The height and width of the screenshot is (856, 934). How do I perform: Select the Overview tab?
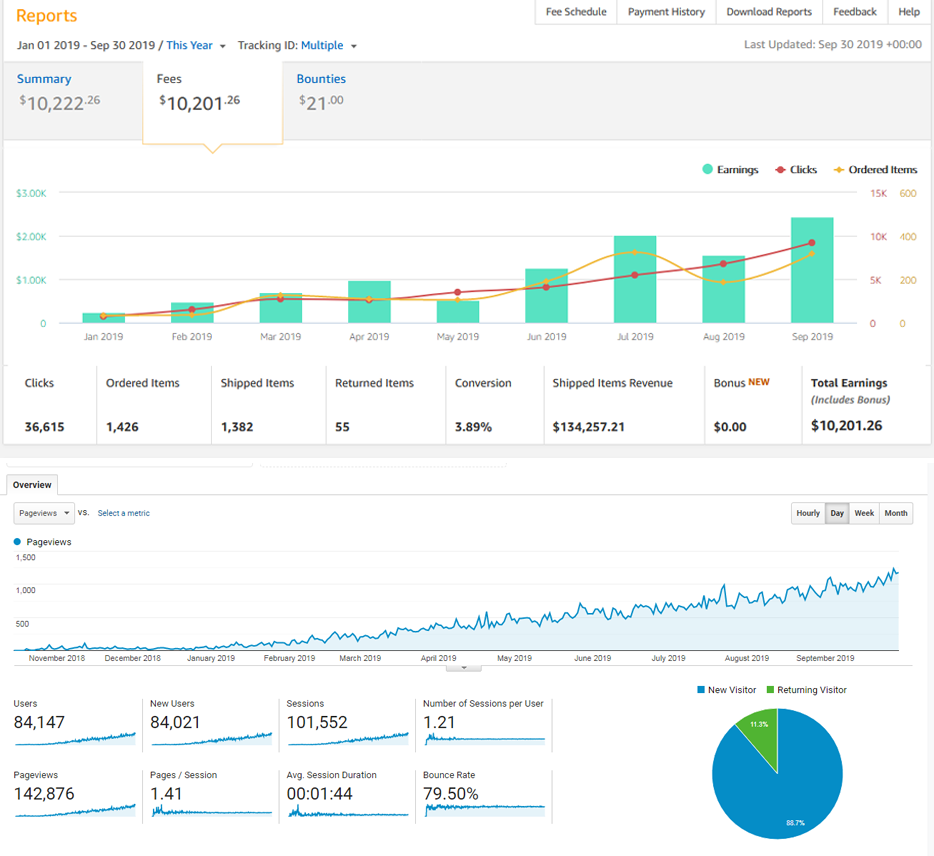[31, 485]
